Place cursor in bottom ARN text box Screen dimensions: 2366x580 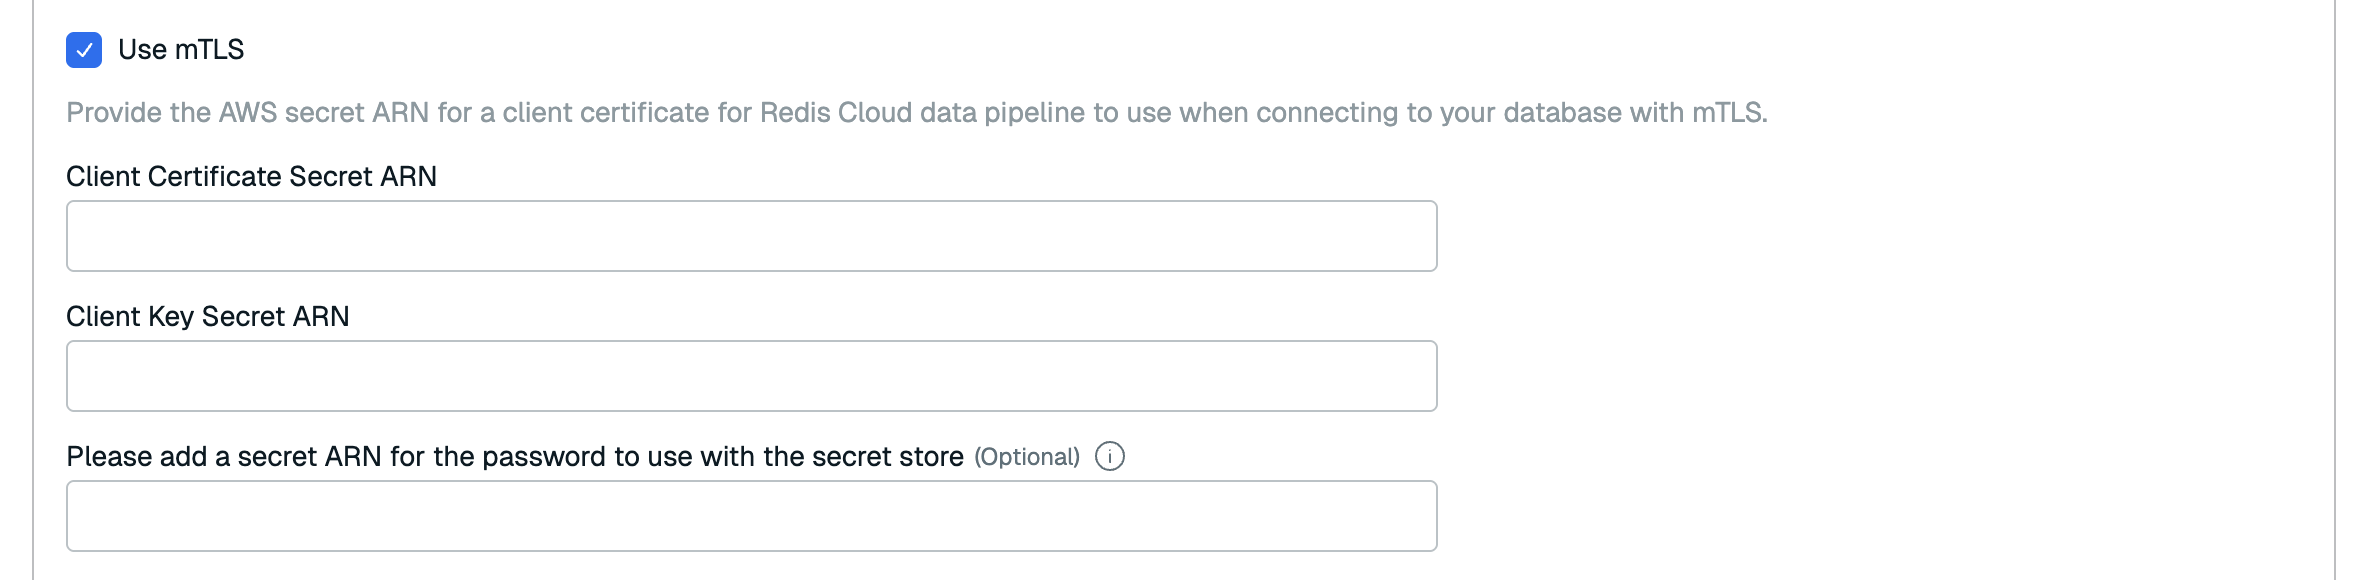(751, 516)
